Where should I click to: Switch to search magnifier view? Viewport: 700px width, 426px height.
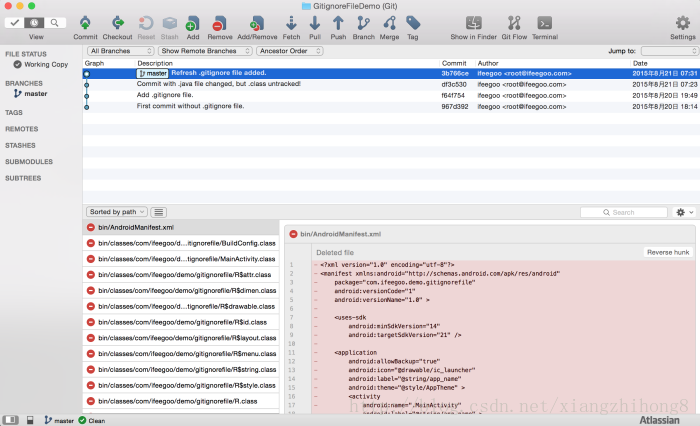[x=54, y=22]
